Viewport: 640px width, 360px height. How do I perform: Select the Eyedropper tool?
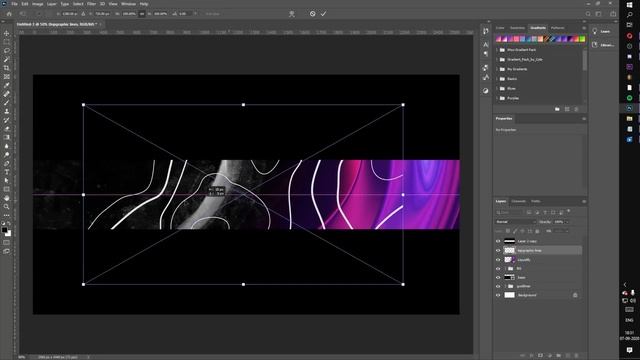pyautogui.click(x=7, y=85)
